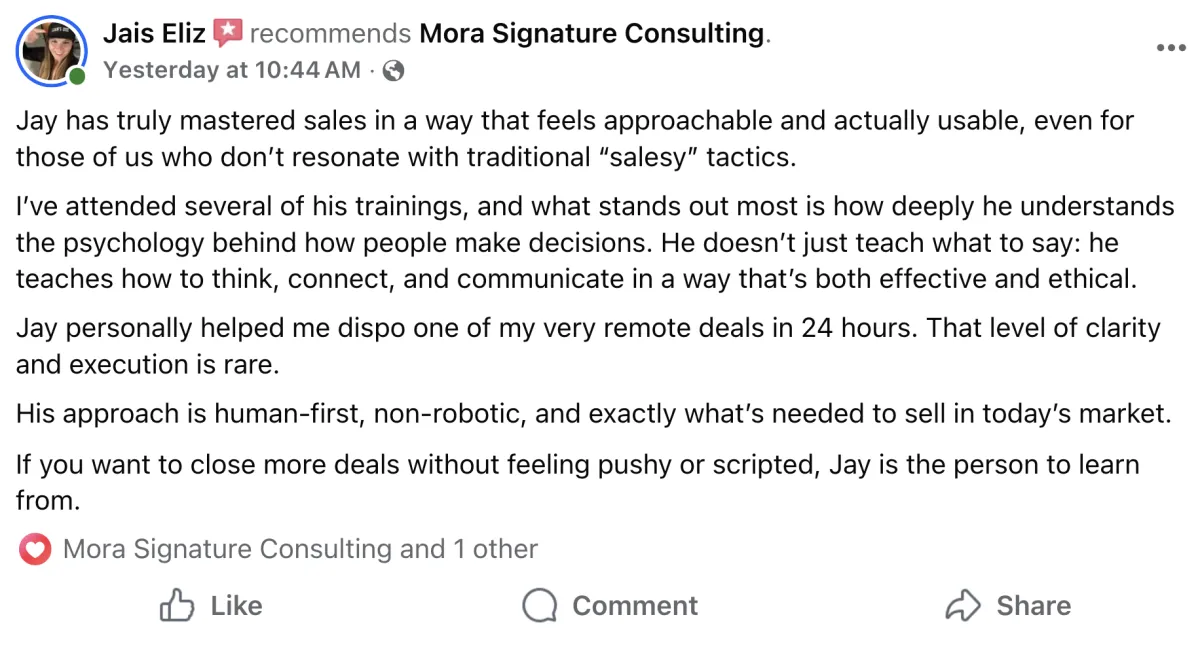Visit the Mora Signature Consulting page link

click(591, 34)
